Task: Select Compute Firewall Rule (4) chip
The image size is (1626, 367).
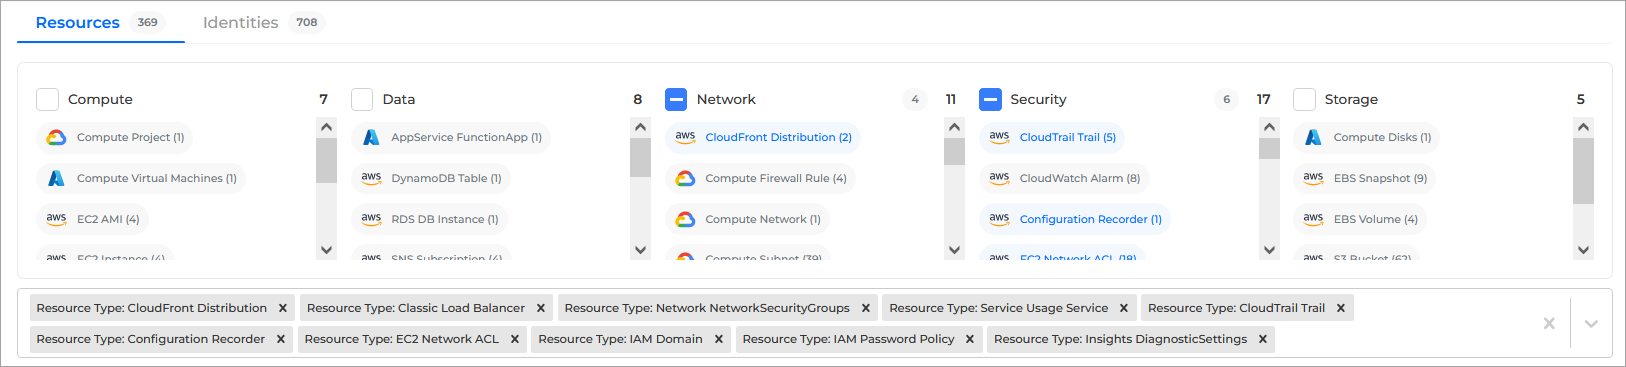Action: point(760,178)
